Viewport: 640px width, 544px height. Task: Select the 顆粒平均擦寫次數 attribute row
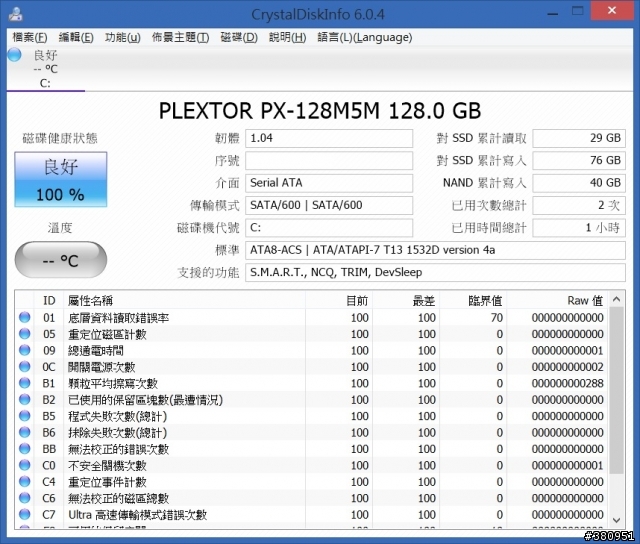click(x=312, y=383)
